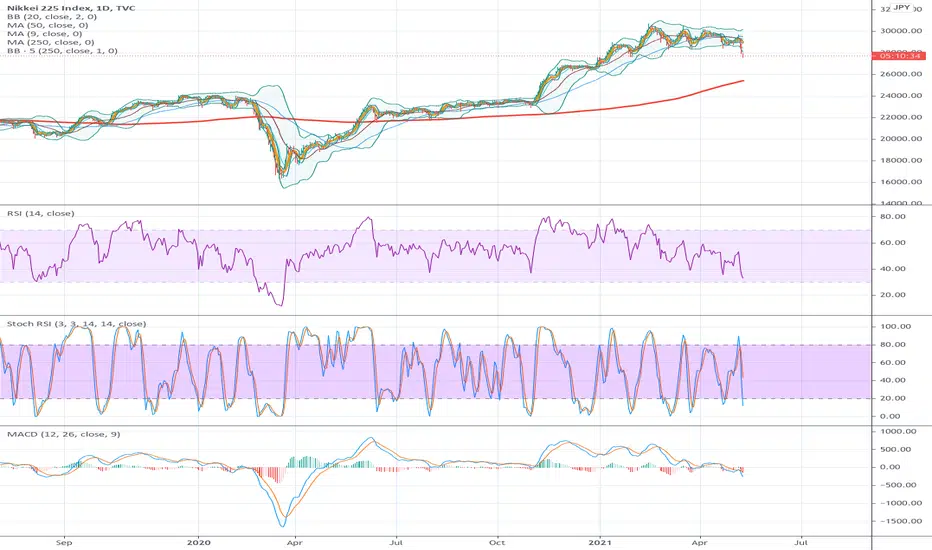932x550 pixels.
Task: Click the 20.00 label on the Stoch RSI axis
Action: pyautogui.click(x=893, y=398)
